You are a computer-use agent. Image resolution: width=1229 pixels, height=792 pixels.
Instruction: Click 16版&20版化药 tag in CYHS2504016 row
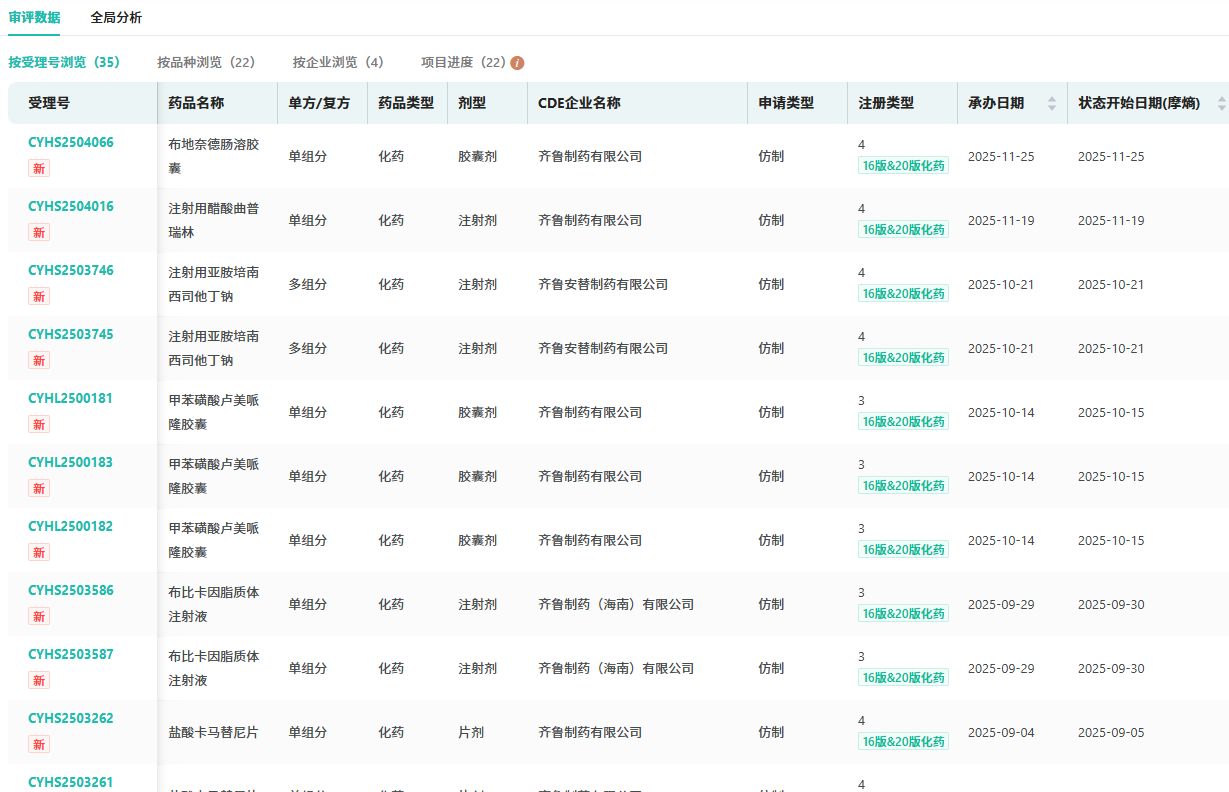(903, 230)
